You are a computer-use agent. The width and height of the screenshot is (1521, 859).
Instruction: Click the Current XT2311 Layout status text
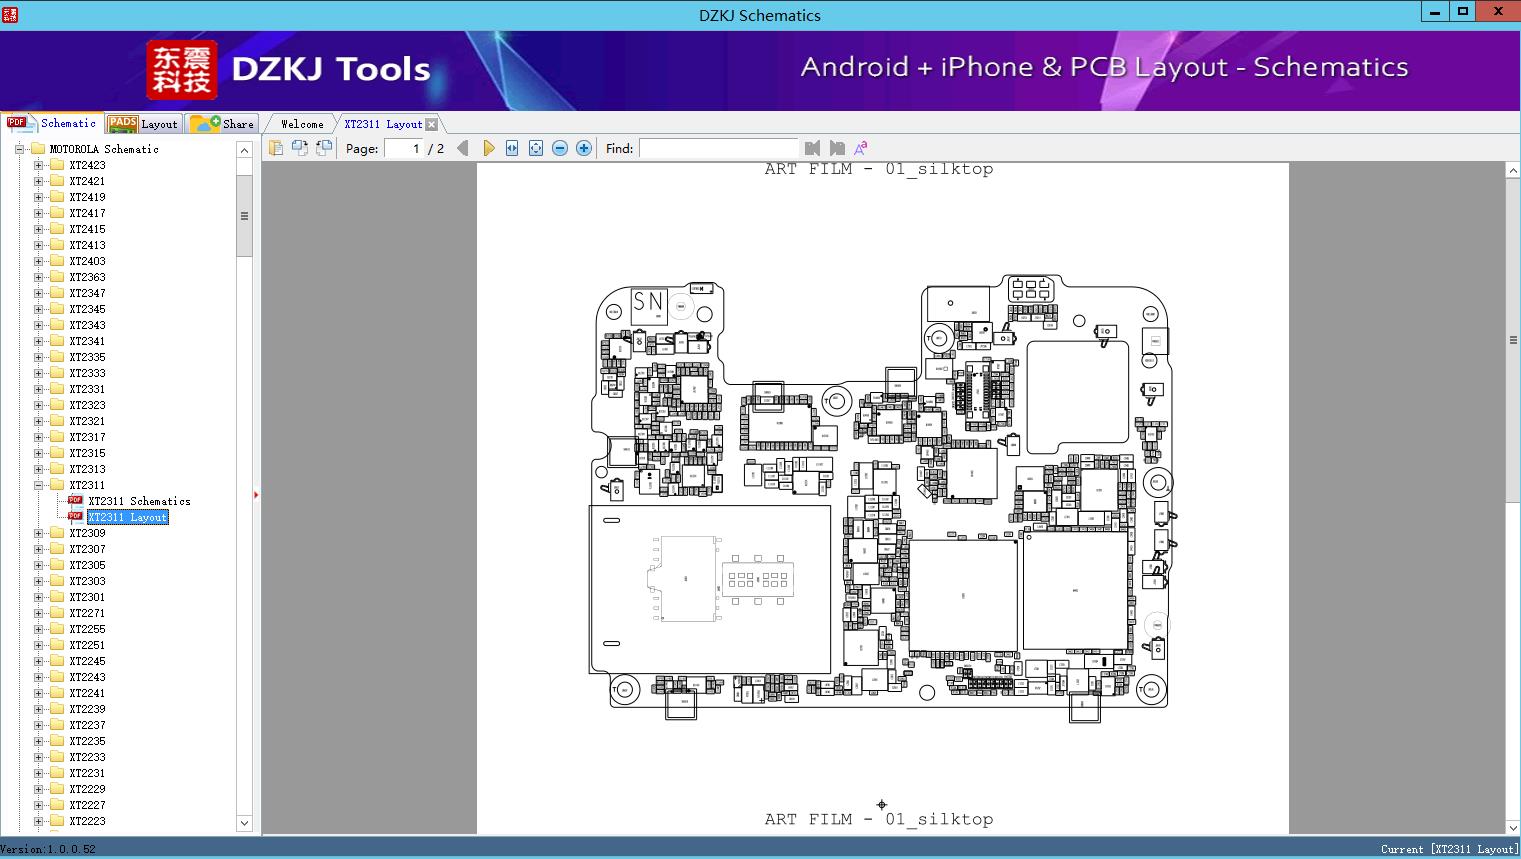(1449, 849)
